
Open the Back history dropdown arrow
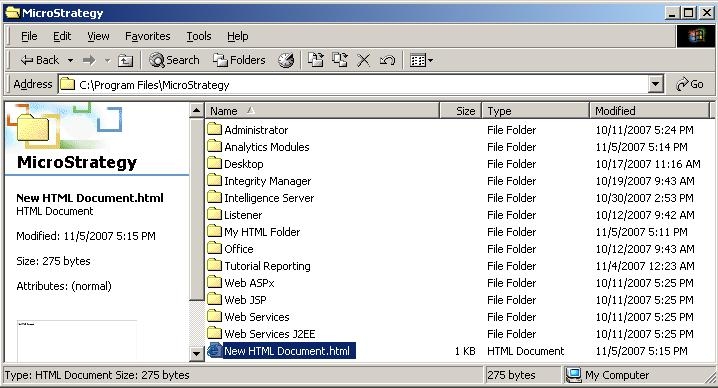click(70, 60)
